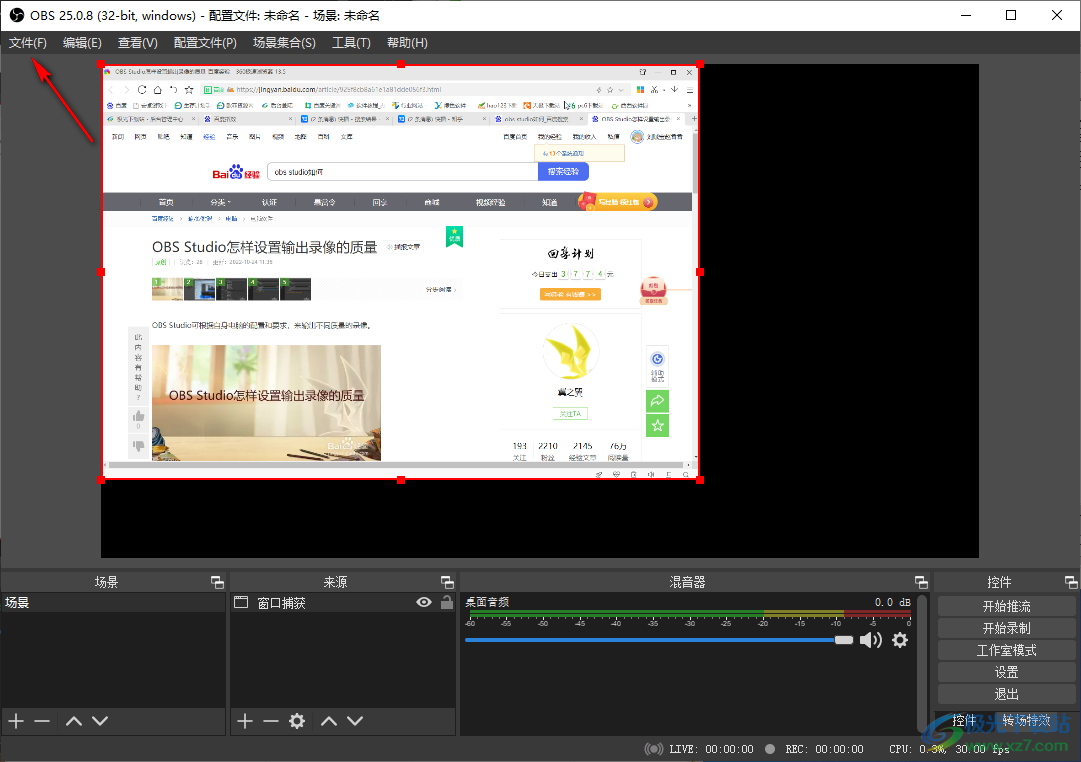Switch to the 控件 tab

(x=964, y=721)
